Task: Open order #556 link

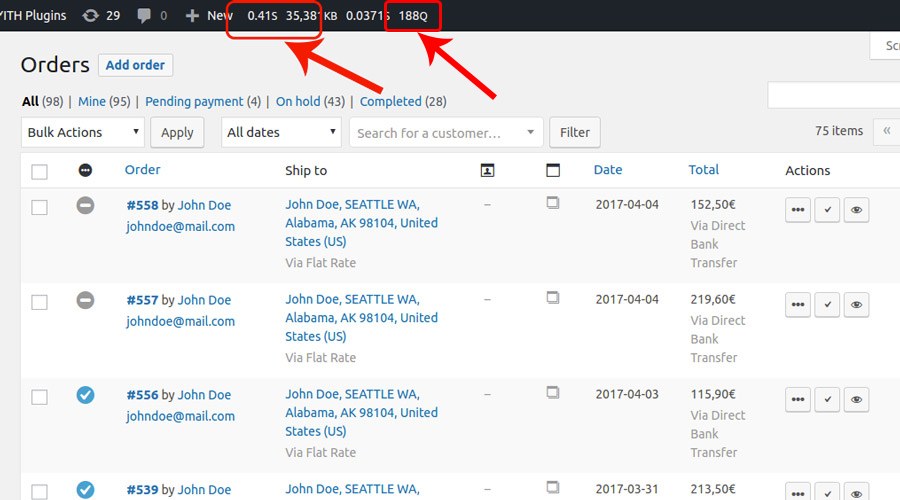Action: pyautogui.click(x=142, y=395)
